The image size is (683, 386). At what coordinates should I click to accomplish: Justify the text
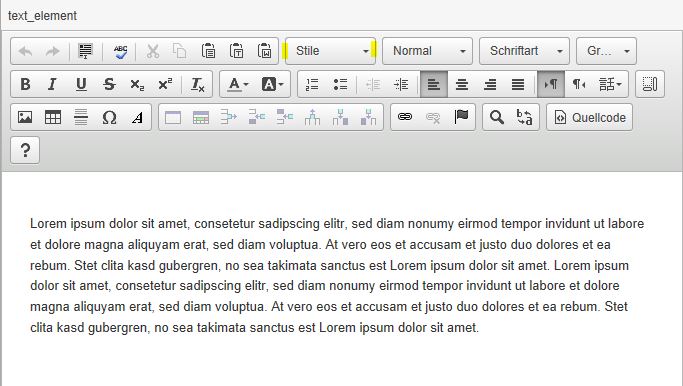pyautogui.click(x=517, y=84)
